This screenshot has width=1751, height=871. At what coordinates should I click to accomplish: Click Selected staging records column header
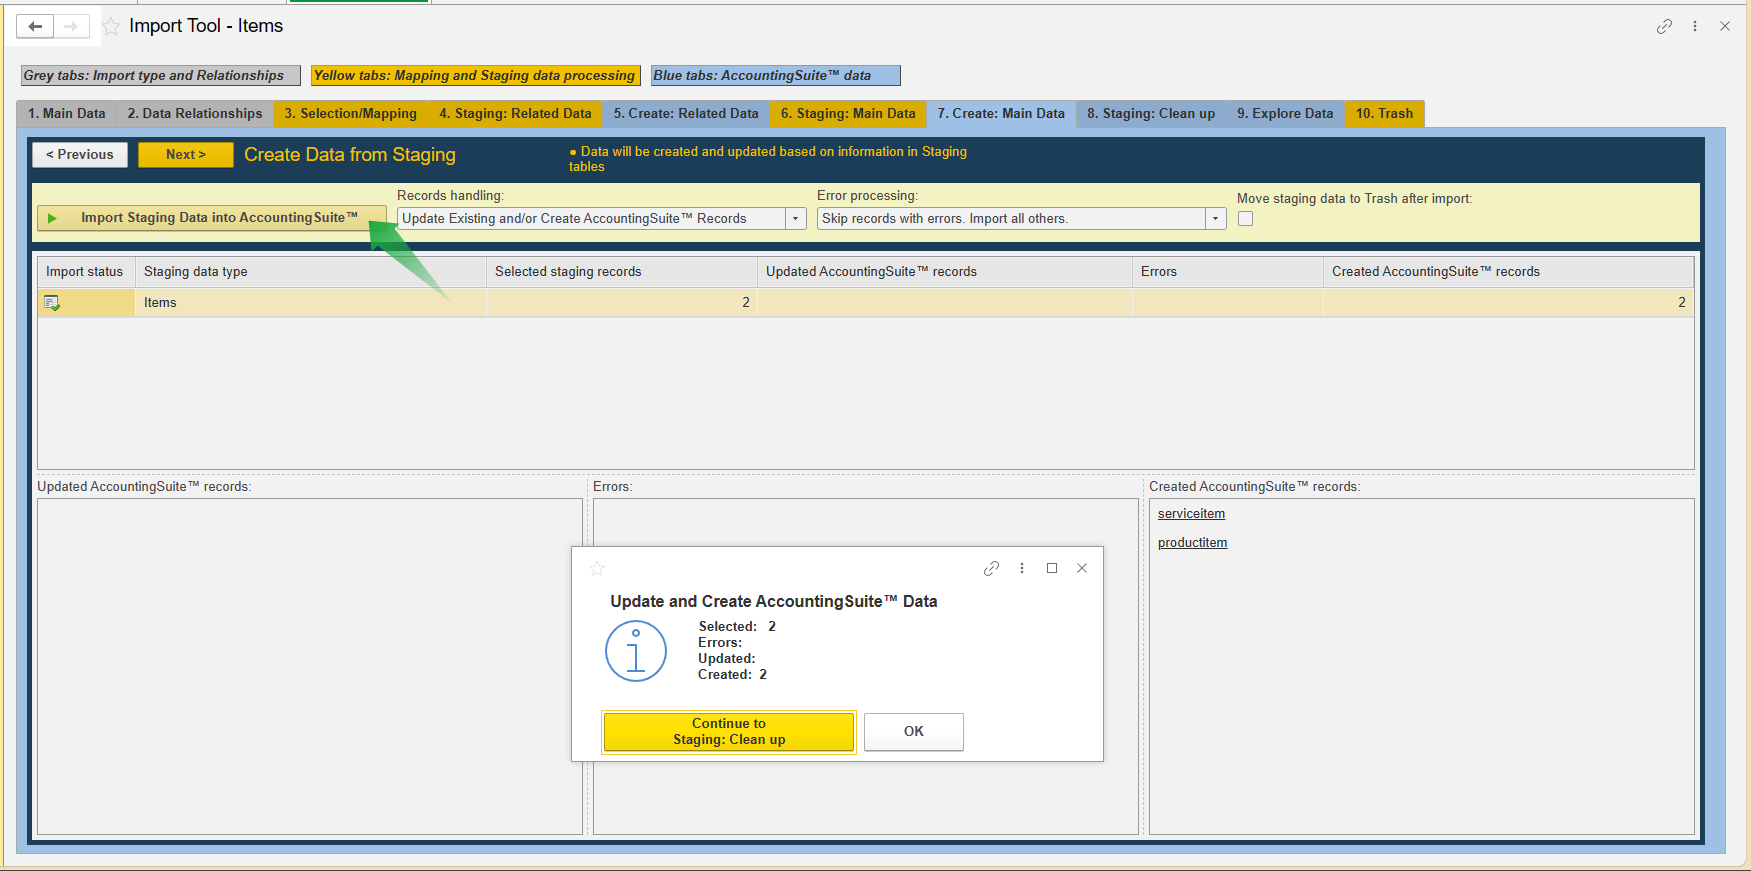[622, 272]
